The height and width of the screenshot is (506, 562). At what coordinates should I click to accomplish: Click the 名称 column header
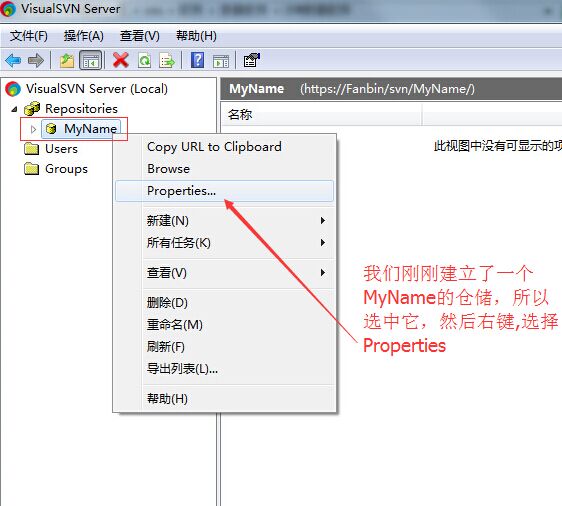click(x=322, y=115)
